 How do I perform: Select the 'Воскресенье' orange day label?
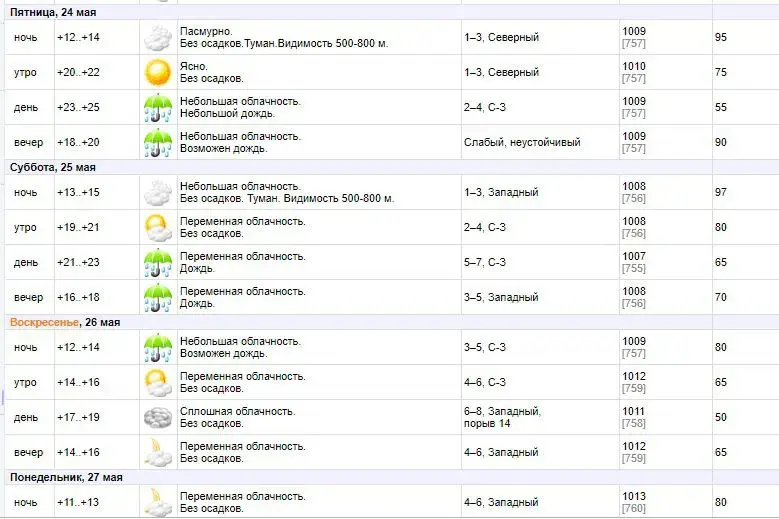[44, 322]
